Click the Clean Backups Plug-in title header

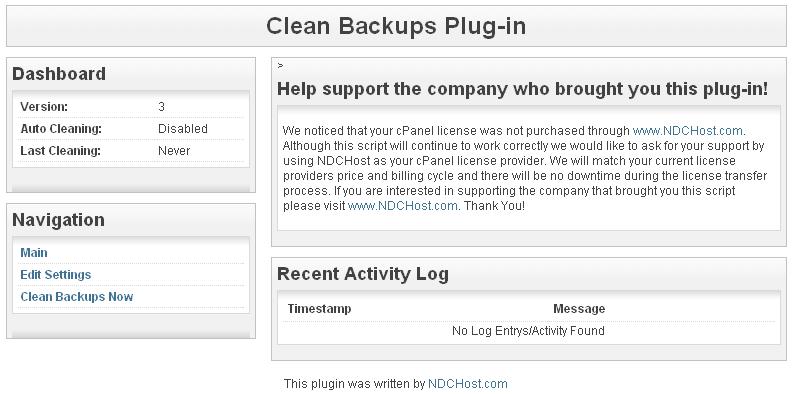click(396, 26)
